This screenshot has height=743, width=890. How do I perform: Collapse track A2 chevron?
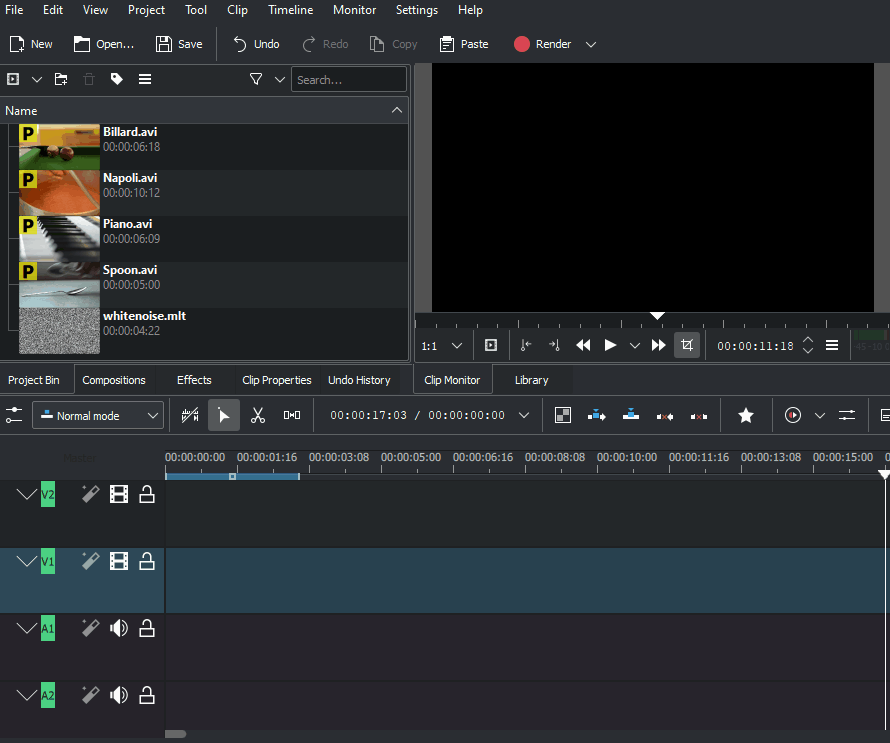[26, 695]
